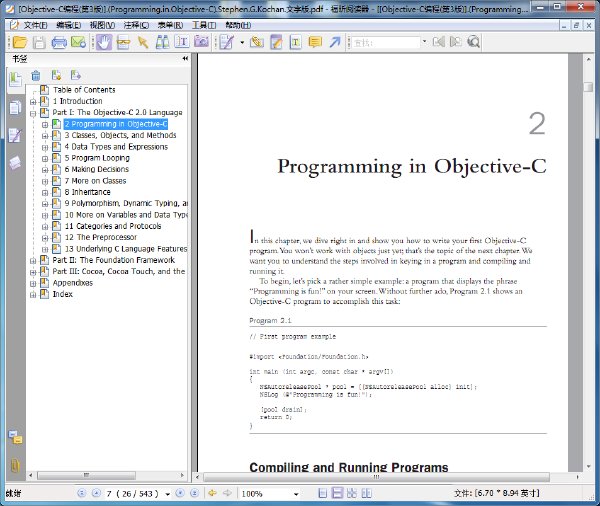Delete bookmark using the trash icon

(36, 75)
